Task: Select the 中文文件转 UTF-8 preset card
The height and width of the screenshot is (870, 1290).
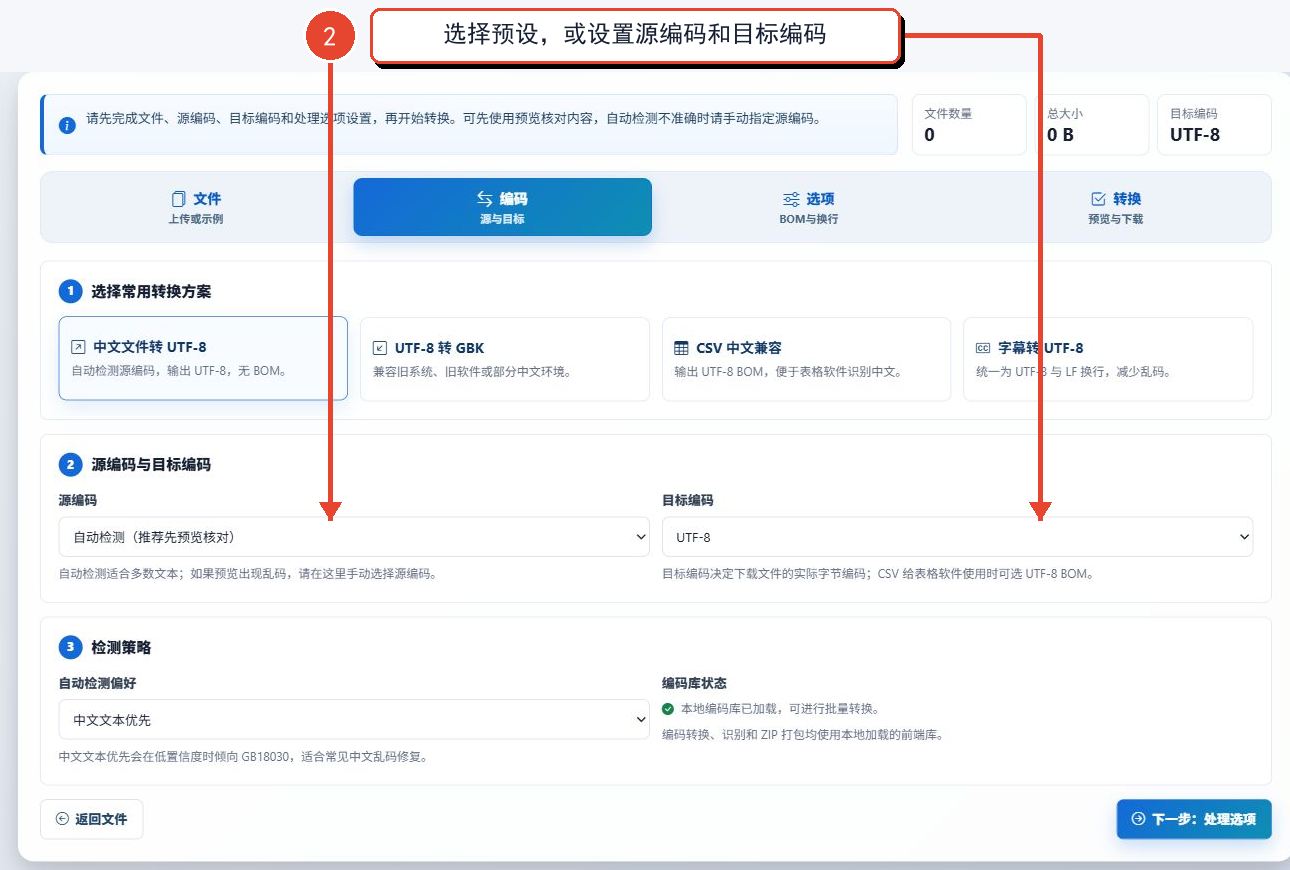Action: (x=203, y=358)
